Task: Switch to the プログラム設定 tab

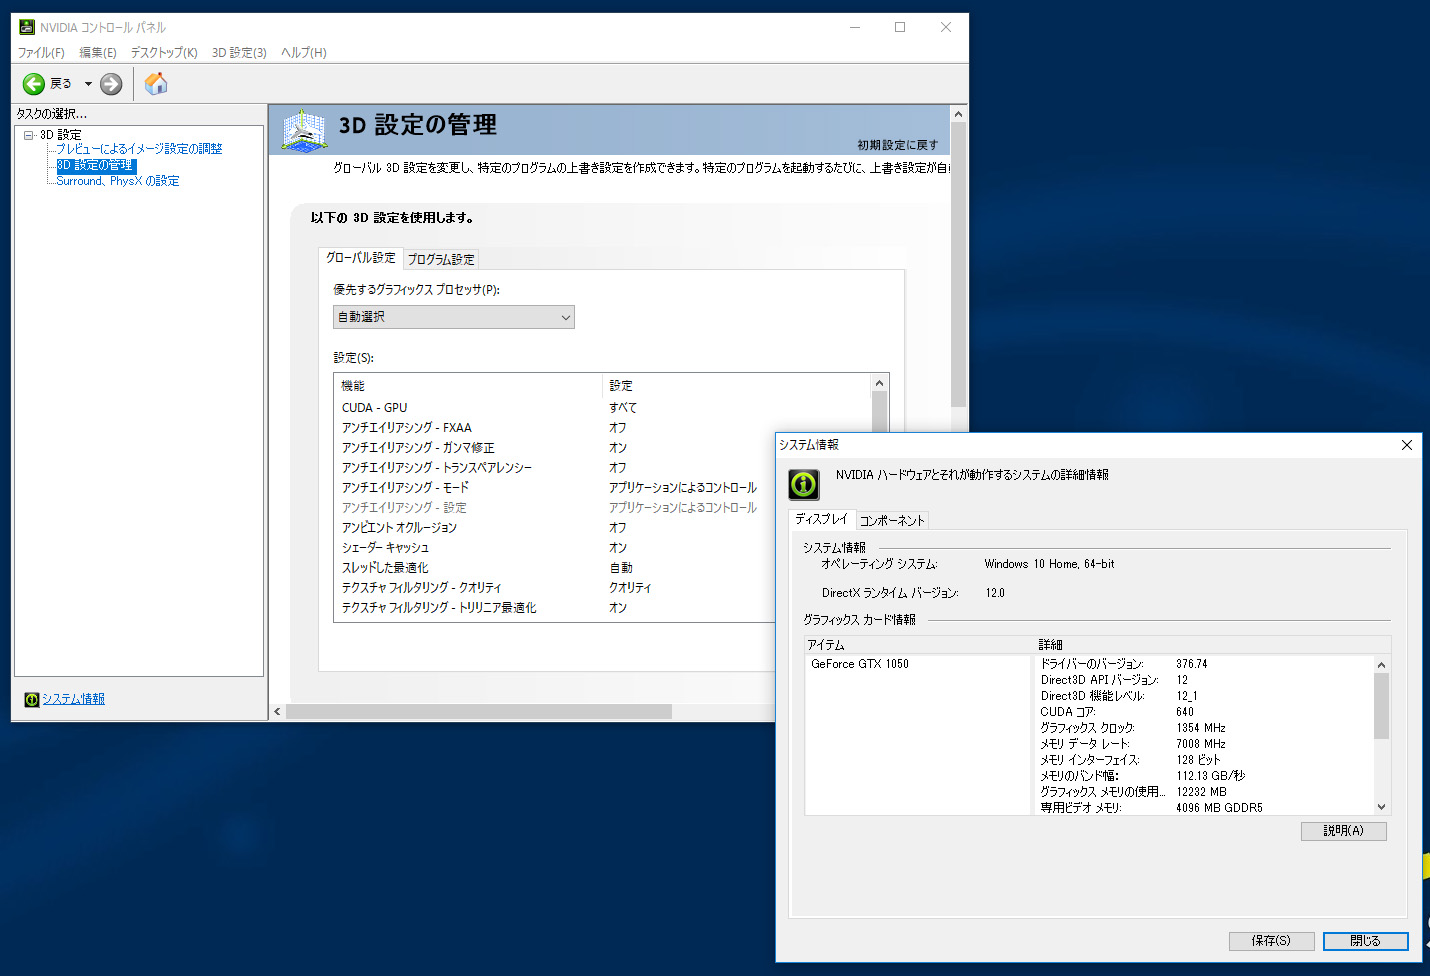Action: click(438, 258)
